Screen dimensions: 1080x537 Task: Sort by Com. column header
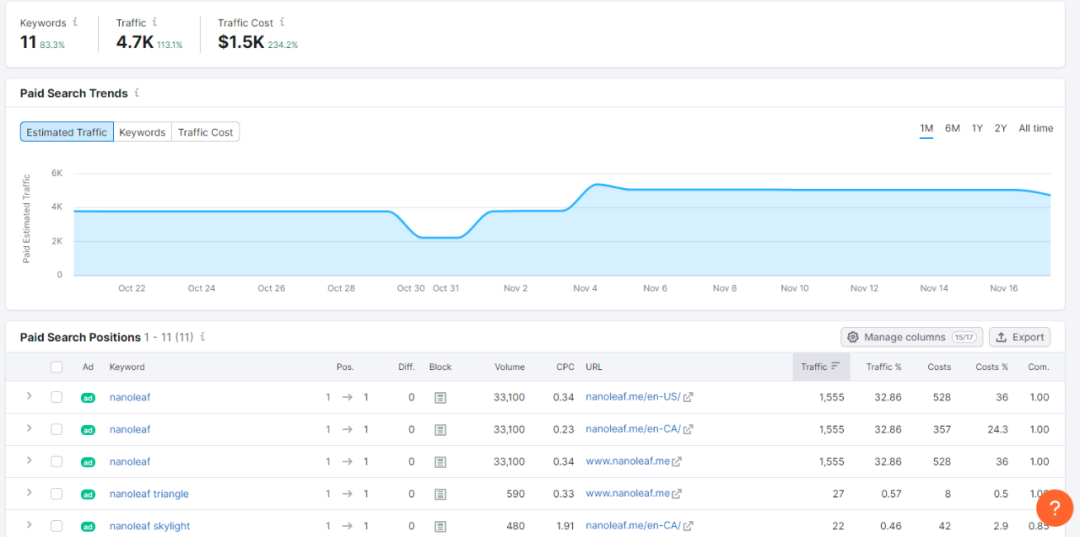tap(1038, 367)
